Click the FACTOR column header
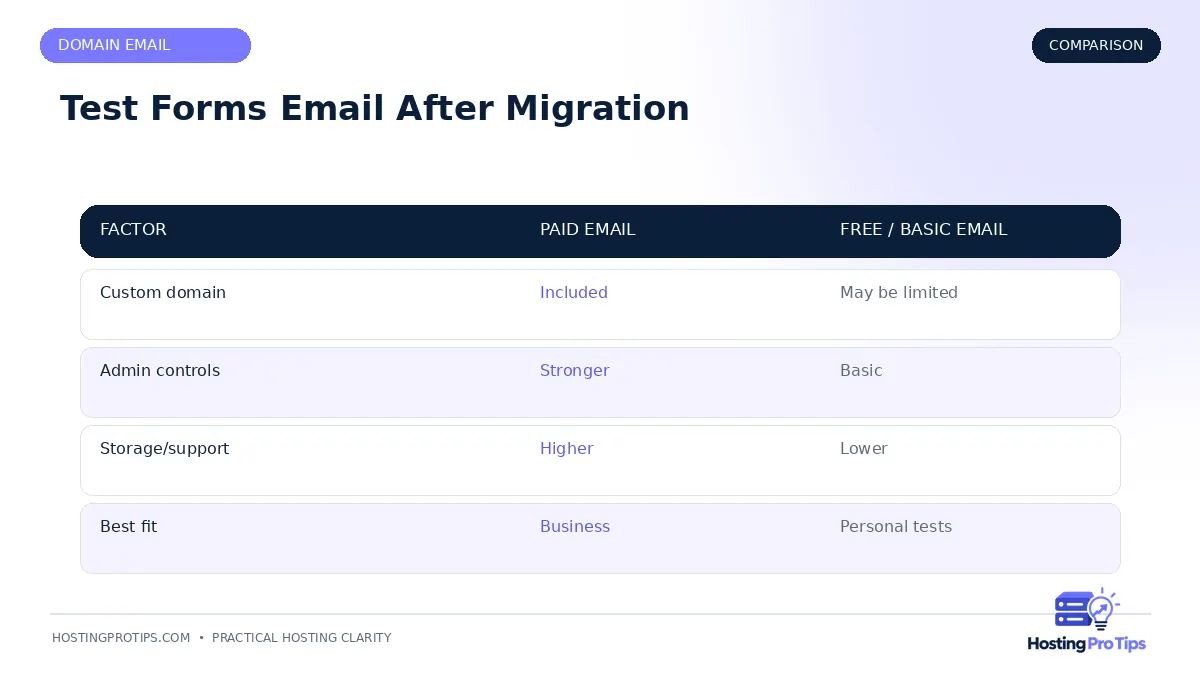The height and width of the screenshot is (675, 1200). [133, 229]
